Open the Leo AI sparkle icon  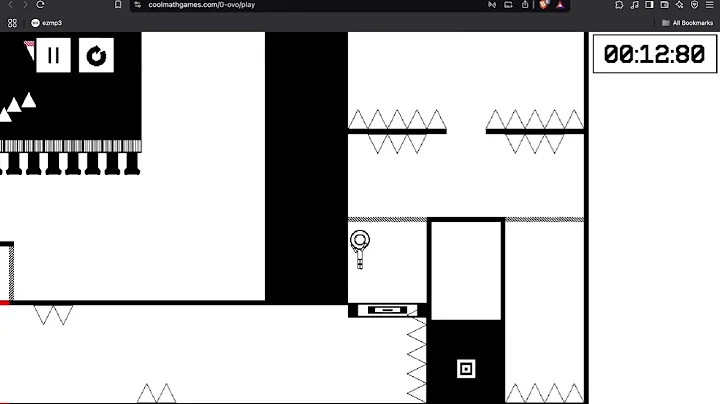[680, 5]
